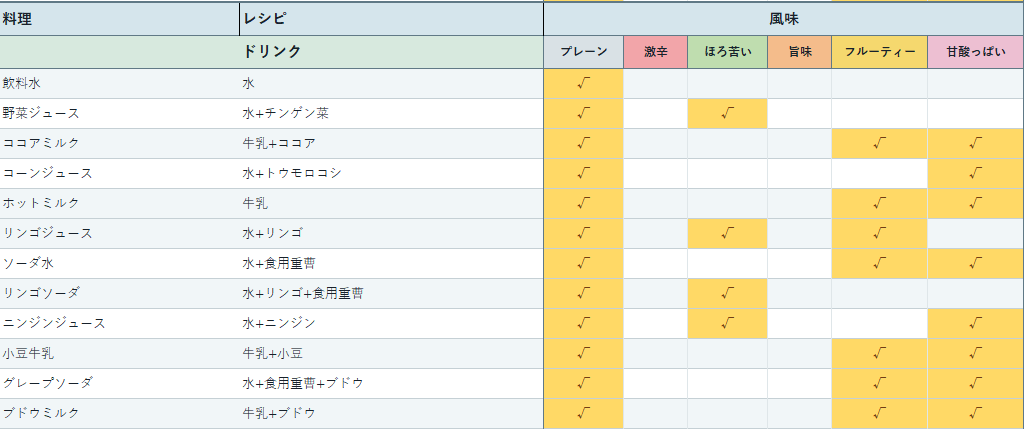Select the リンゴソーダ dish cell
The image size is (1024, 429).
pos(120,294)
